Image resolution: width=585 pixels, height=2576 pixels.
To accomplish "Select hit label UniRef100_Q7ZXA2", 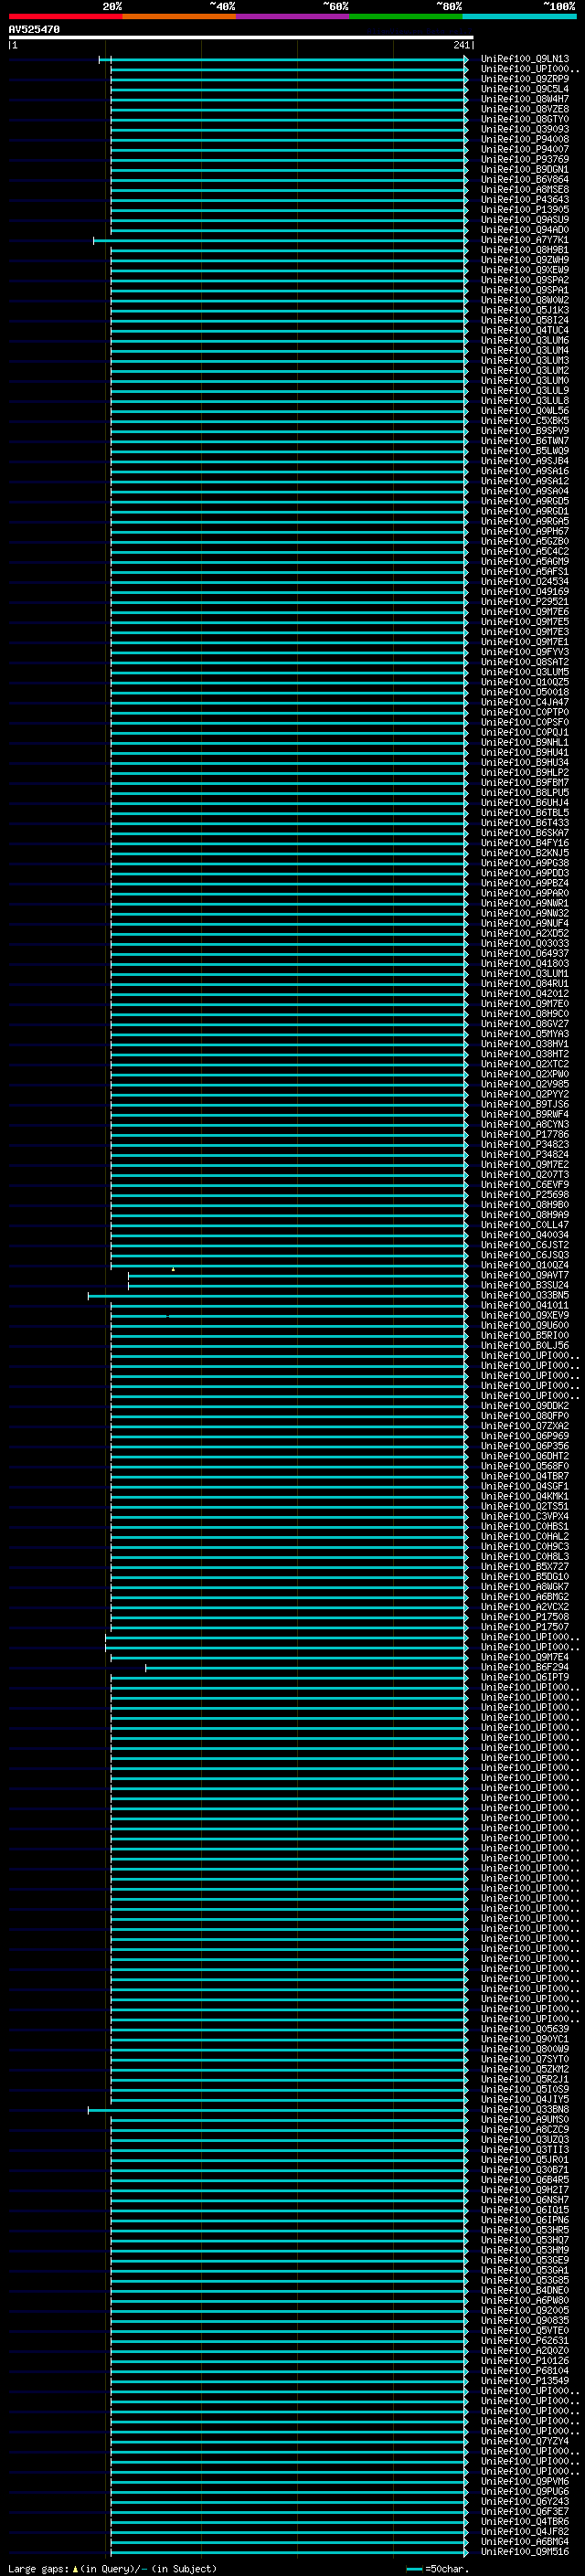I will tap(525, 1426).
